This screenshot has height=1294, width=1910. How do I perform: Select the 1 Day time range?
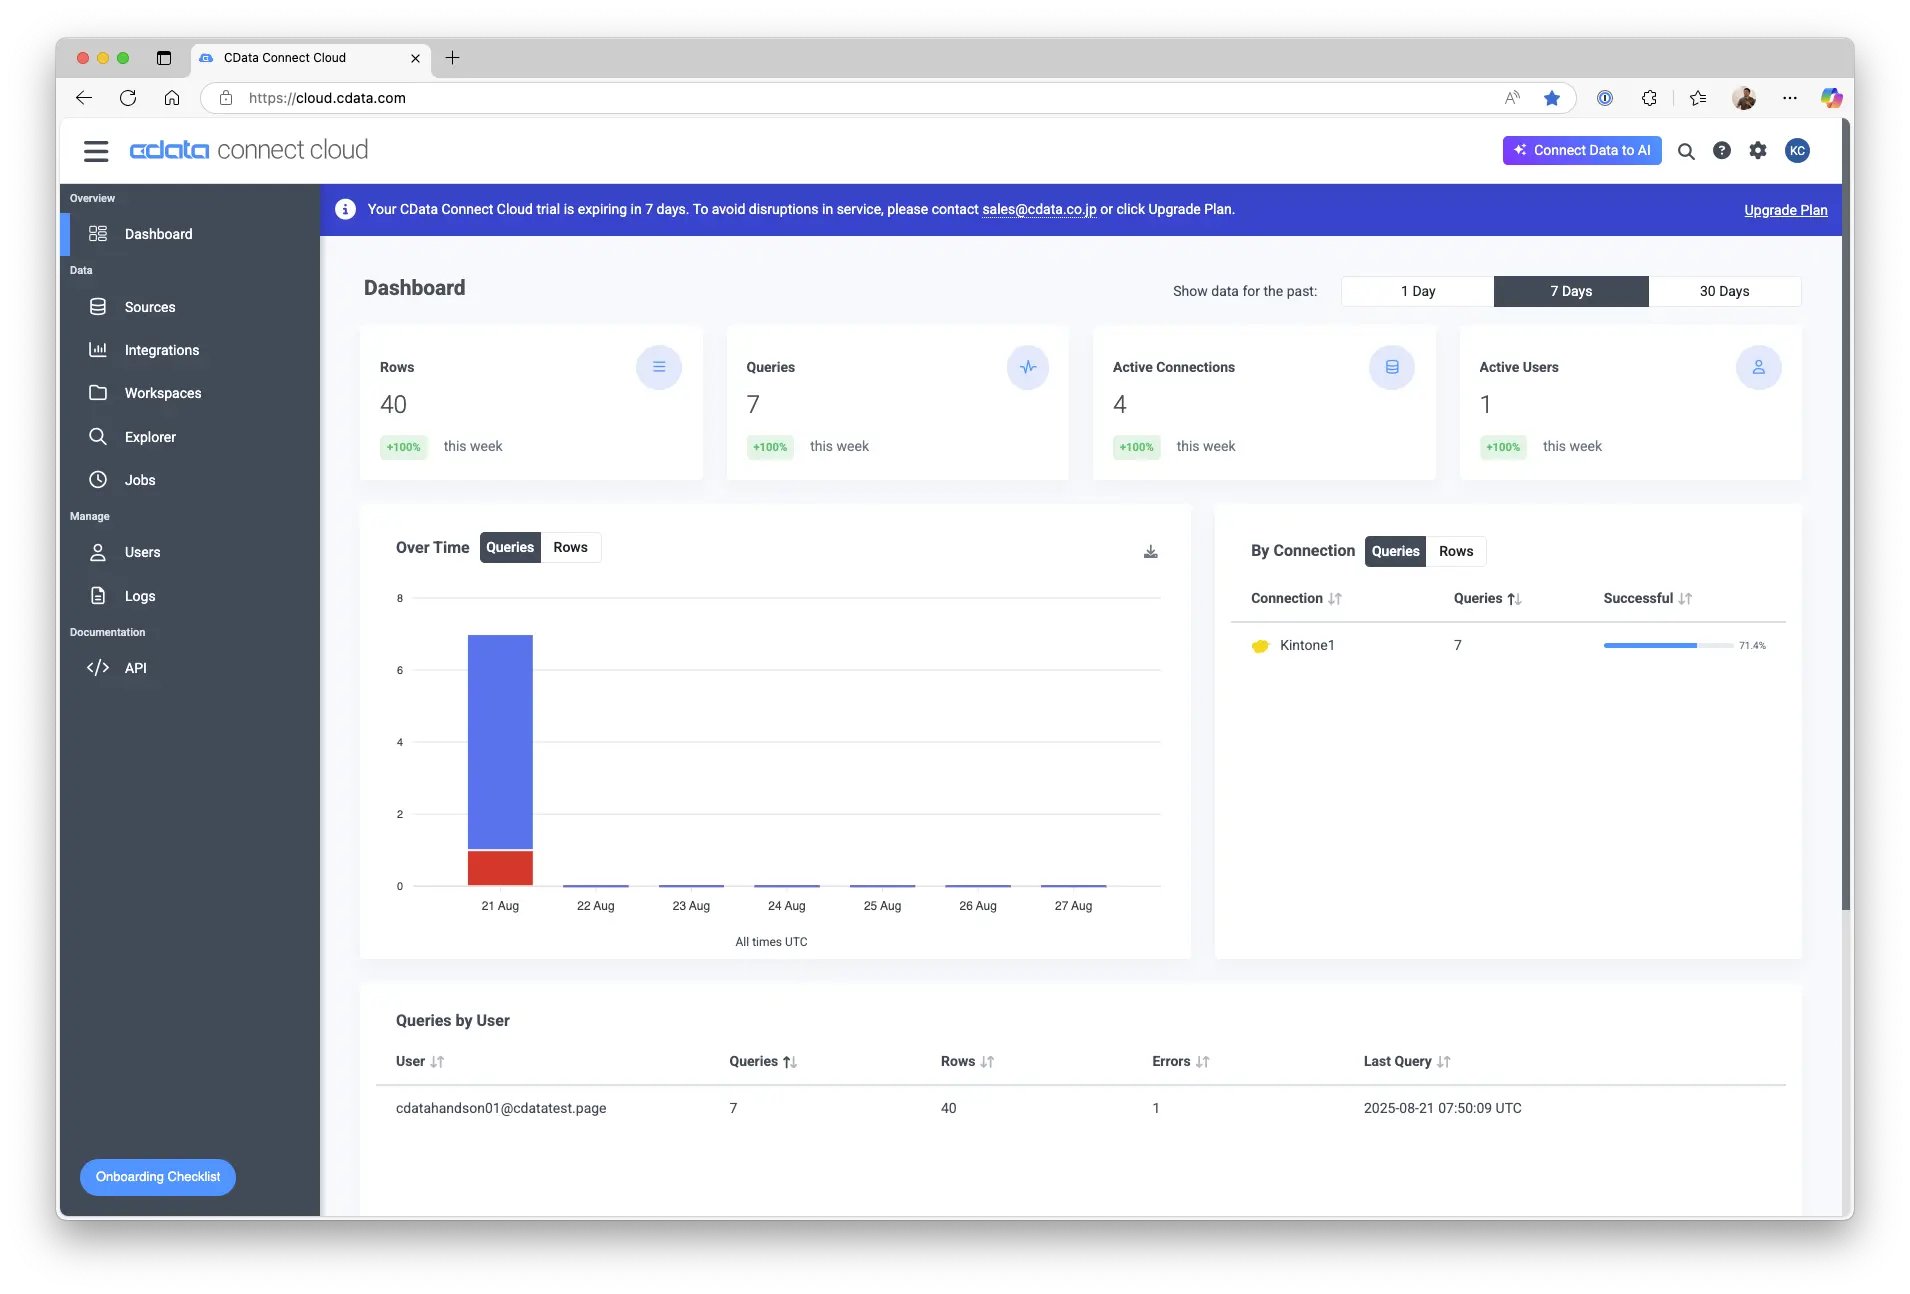point(1418,291)
